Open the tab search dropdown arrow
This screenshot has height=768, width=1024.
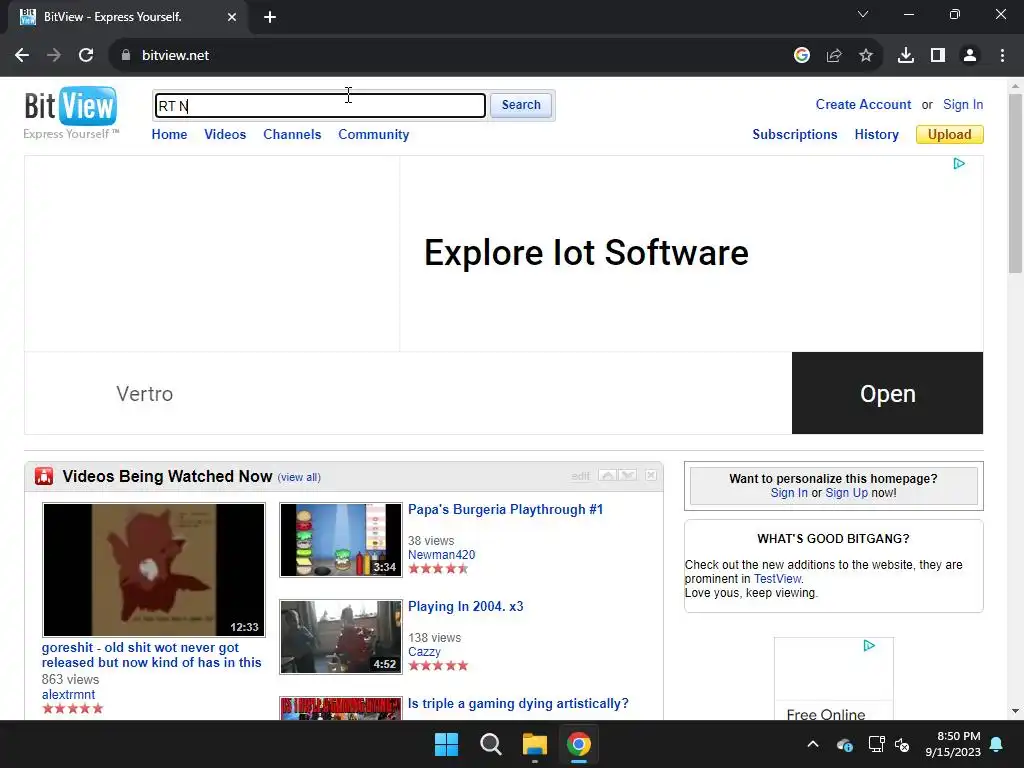[863, 14]
